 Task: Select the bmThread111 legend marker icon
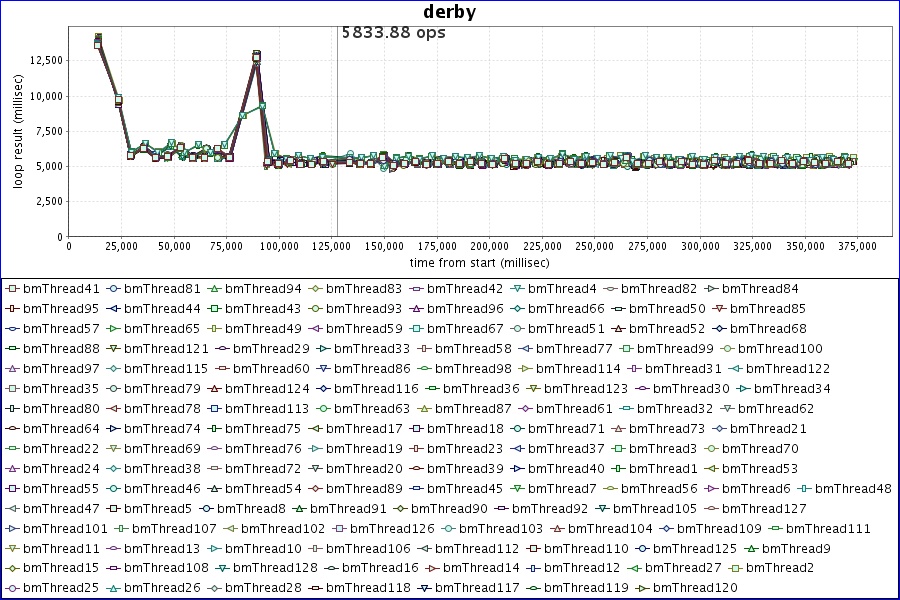coord(775,528)
